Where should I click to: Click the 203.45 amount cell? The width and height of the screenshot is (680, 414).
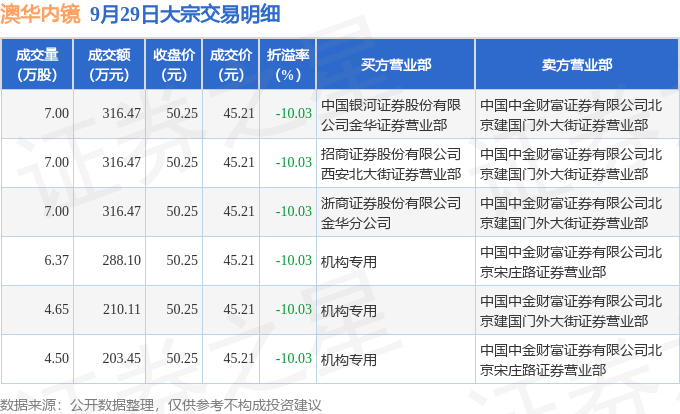(121, 359)
